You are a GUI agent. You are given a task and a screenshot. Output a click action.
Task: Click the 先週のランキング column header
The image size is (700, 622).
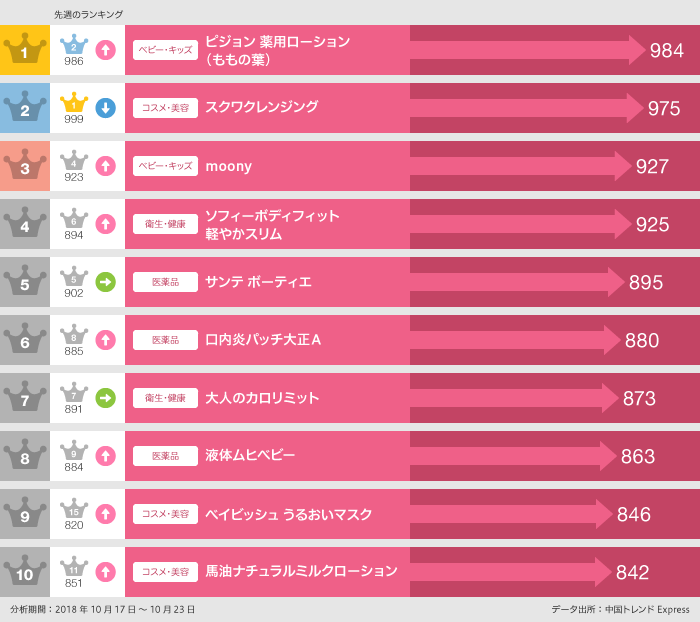(89, 15)
